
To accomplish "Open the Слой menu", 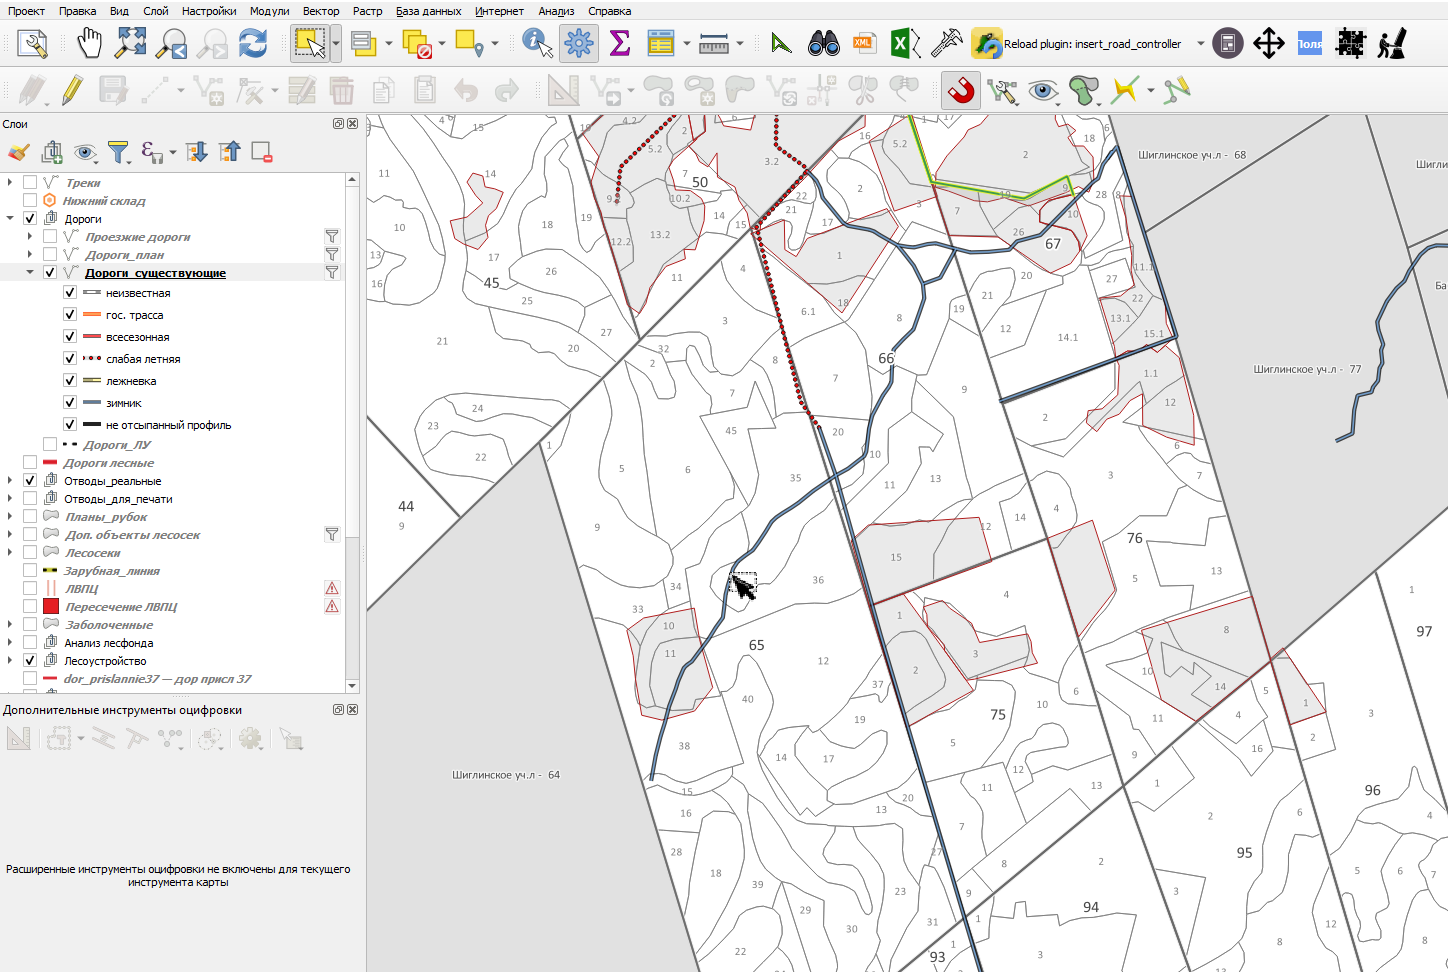I will tap(156, 11).
